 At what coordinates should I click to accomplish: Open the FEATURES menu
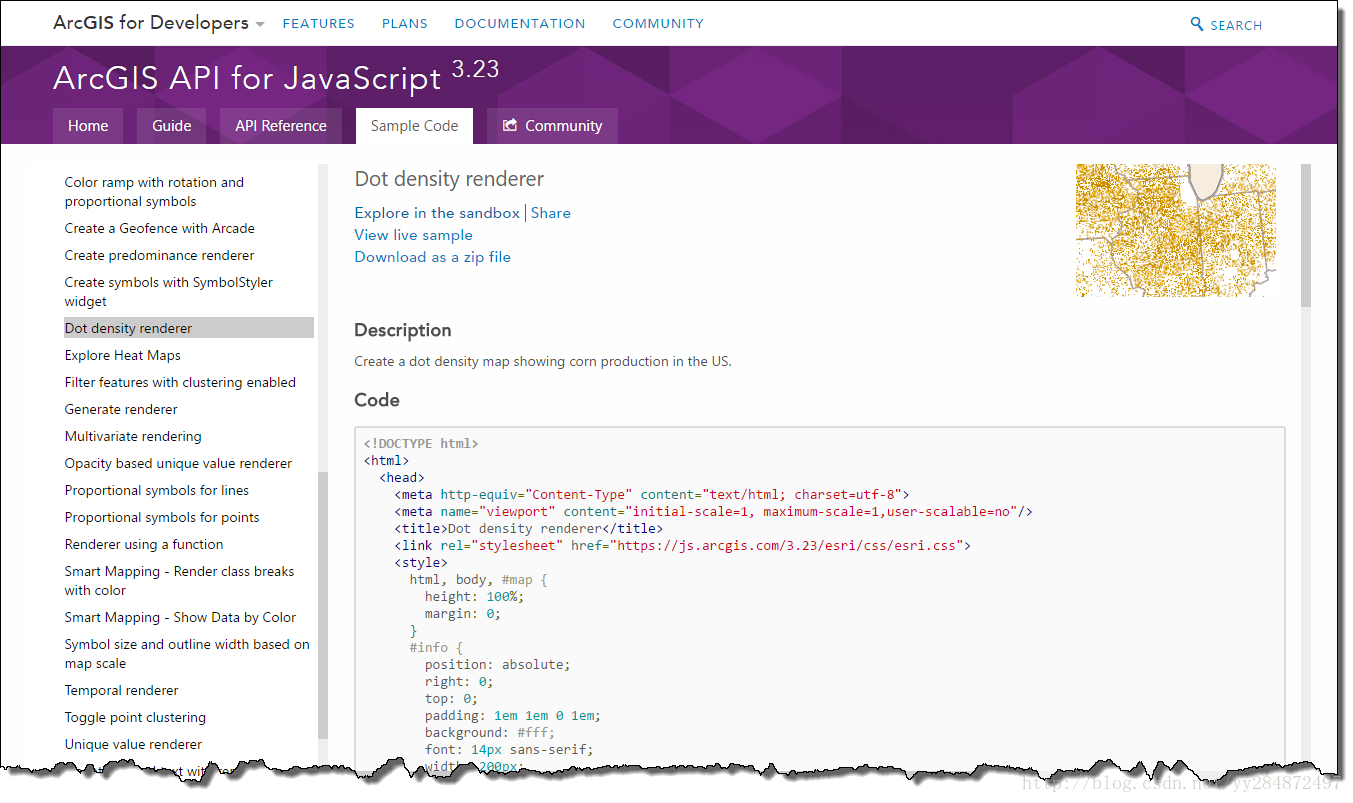click(x=318, y=24)
